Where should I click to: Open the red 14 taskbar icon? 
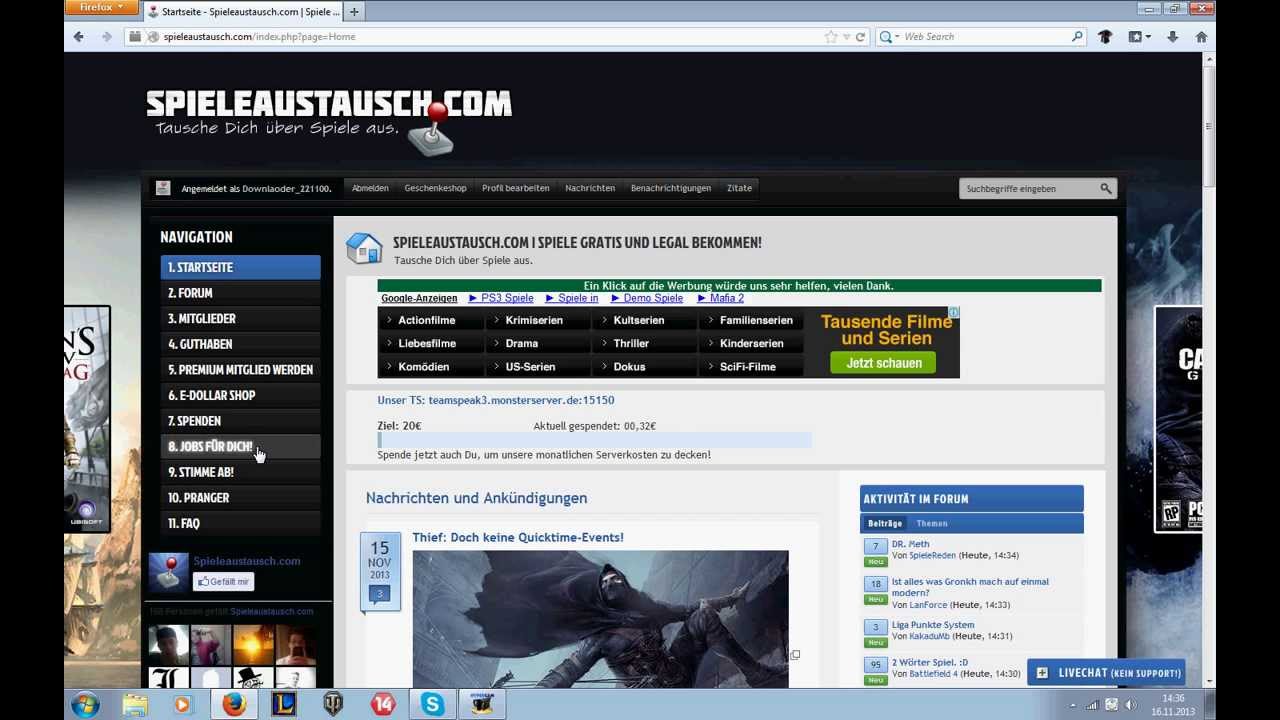point(383,705)
